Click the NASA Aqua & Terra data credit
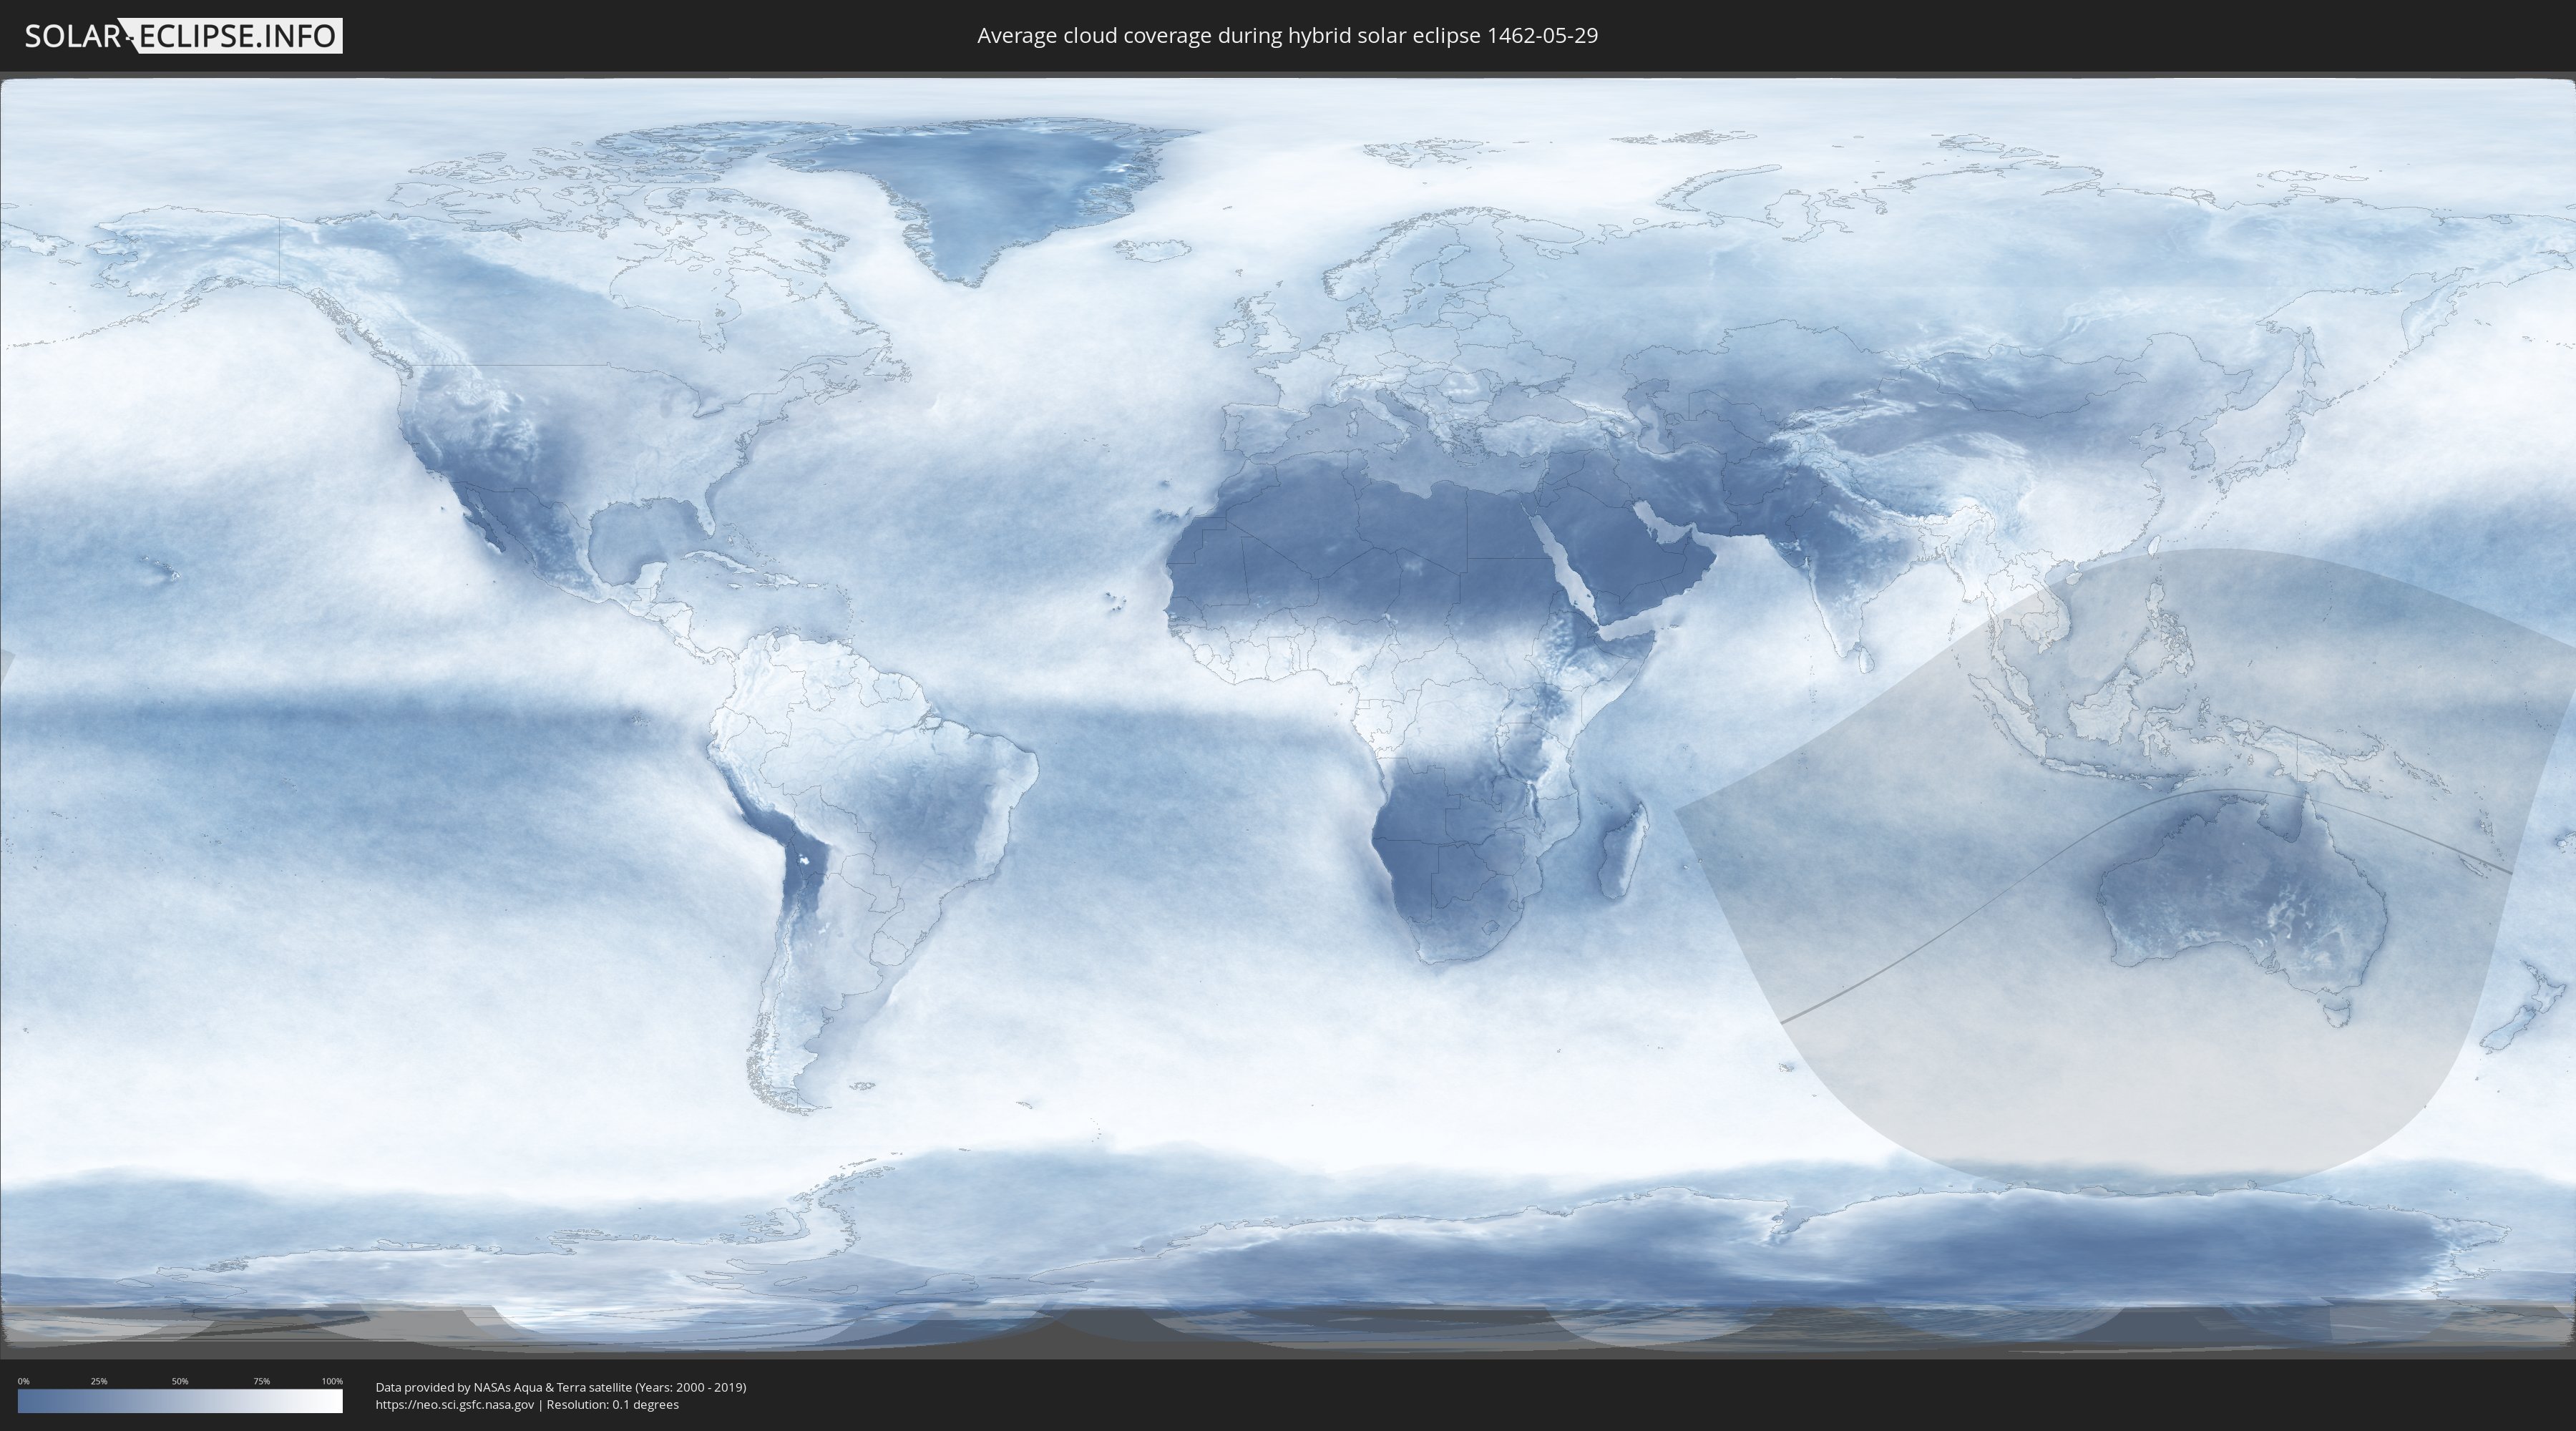The image size is (2576, 1431). [x=560, y=1387]
